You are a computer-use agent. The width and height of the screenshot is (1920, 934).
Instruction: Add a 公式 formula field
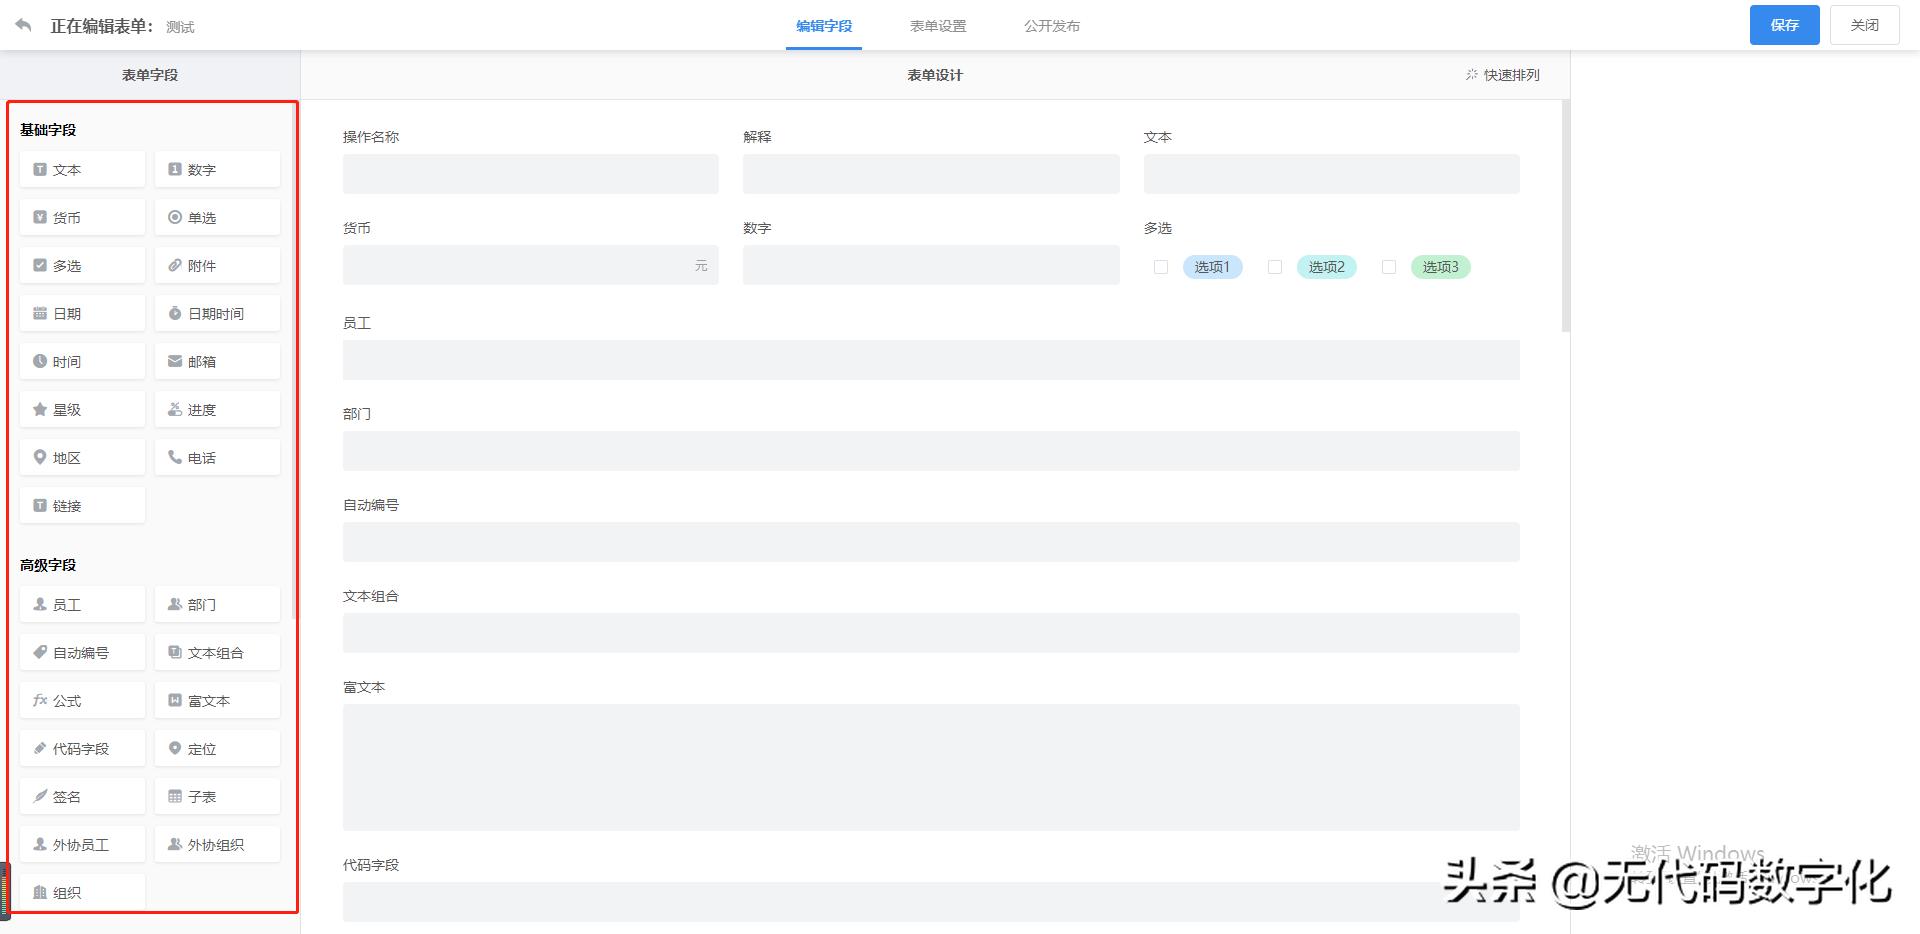82,701
